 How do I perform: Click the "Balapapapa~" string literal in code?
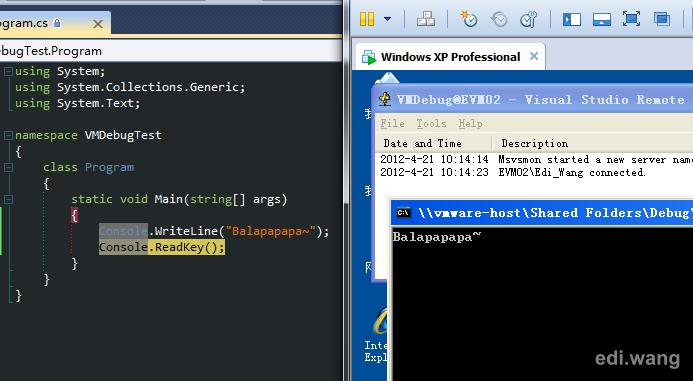click(x=271, y=231)
